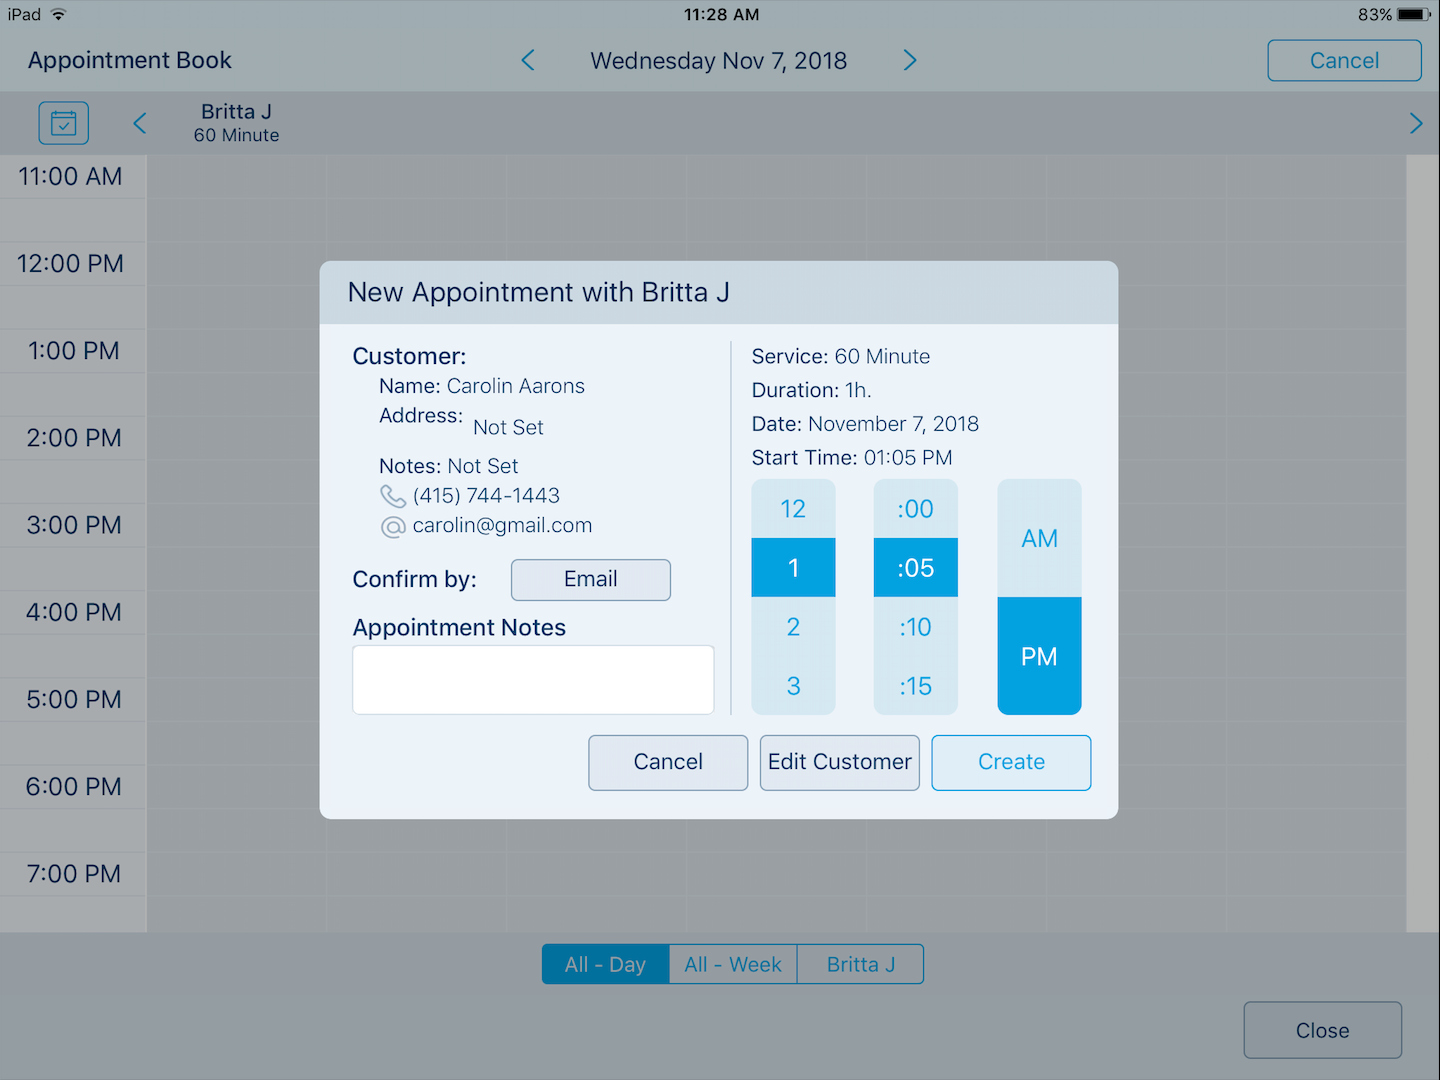The image size is (1440, 1080).
Task: Select hour 2 in the time picker
Action: click(x=793, y=627)
